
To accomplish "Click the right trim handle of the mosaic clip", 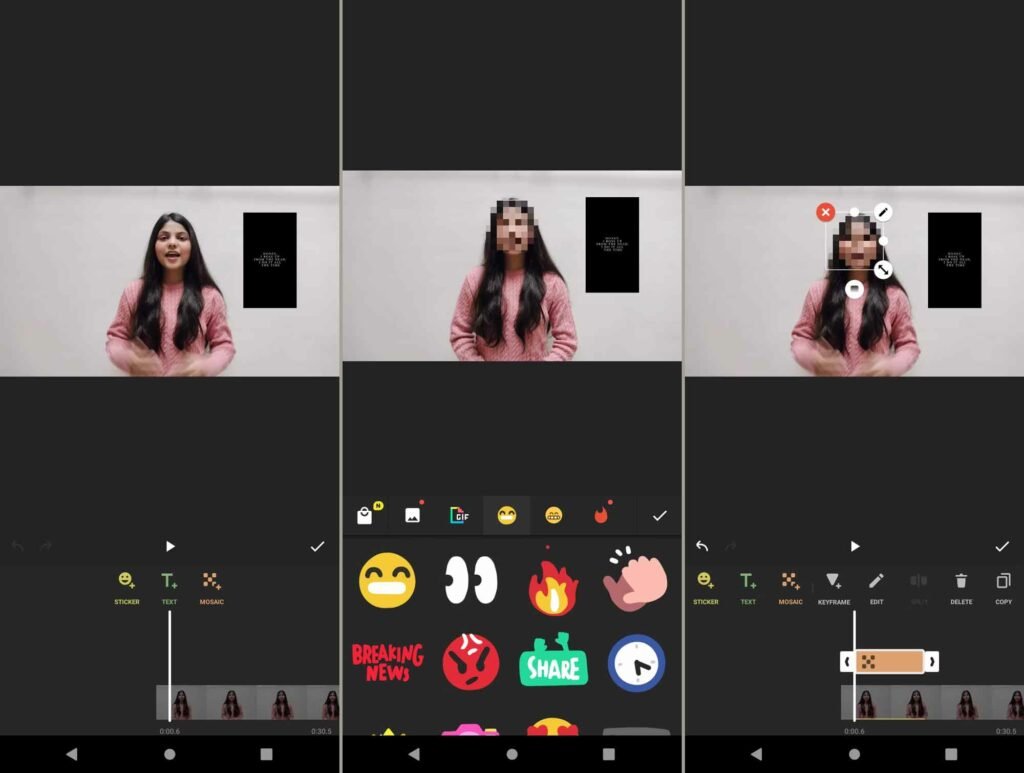I will point(932,661).
